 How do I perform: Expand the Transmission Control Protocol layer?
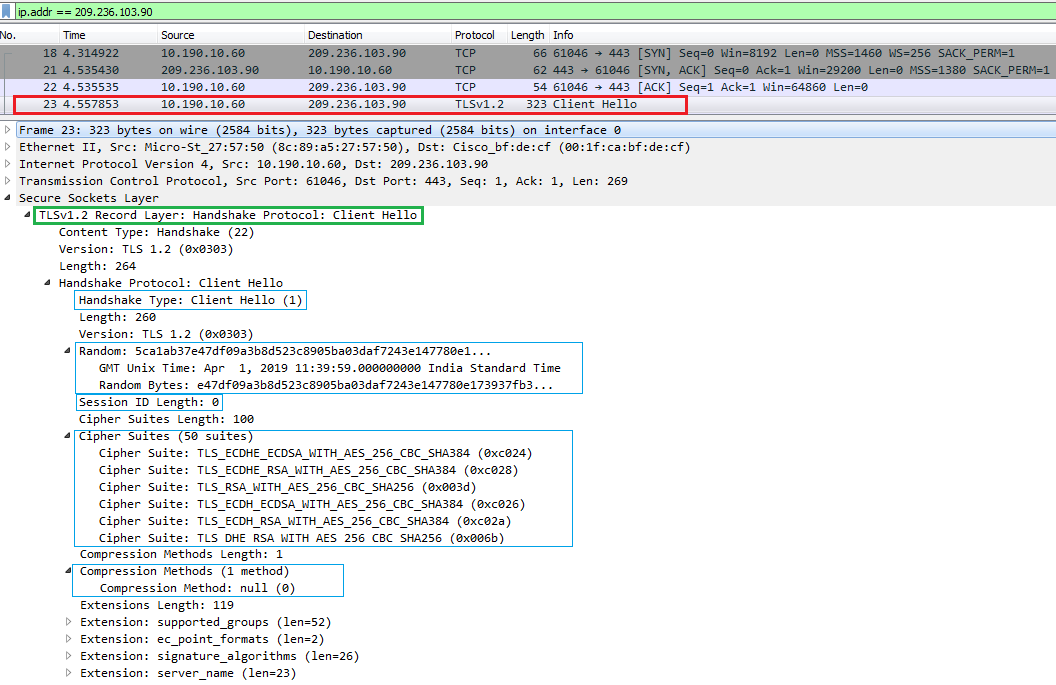pyautogui.click(x=8, y=180)
